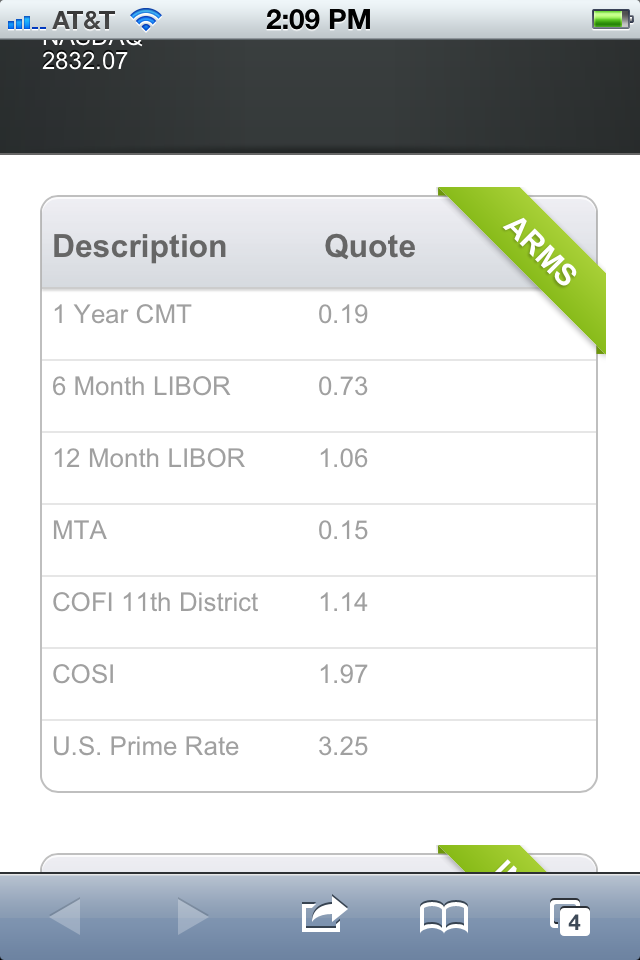The width and height of the screenshot is (640, 960).
Task: Tap the Safari back arrow
Action: point(65,916)
